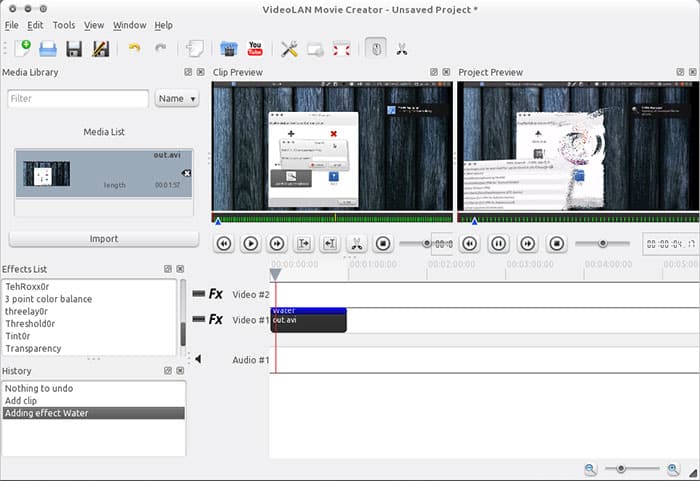Remove out.avi from Media List

click(x=187, y=173)
